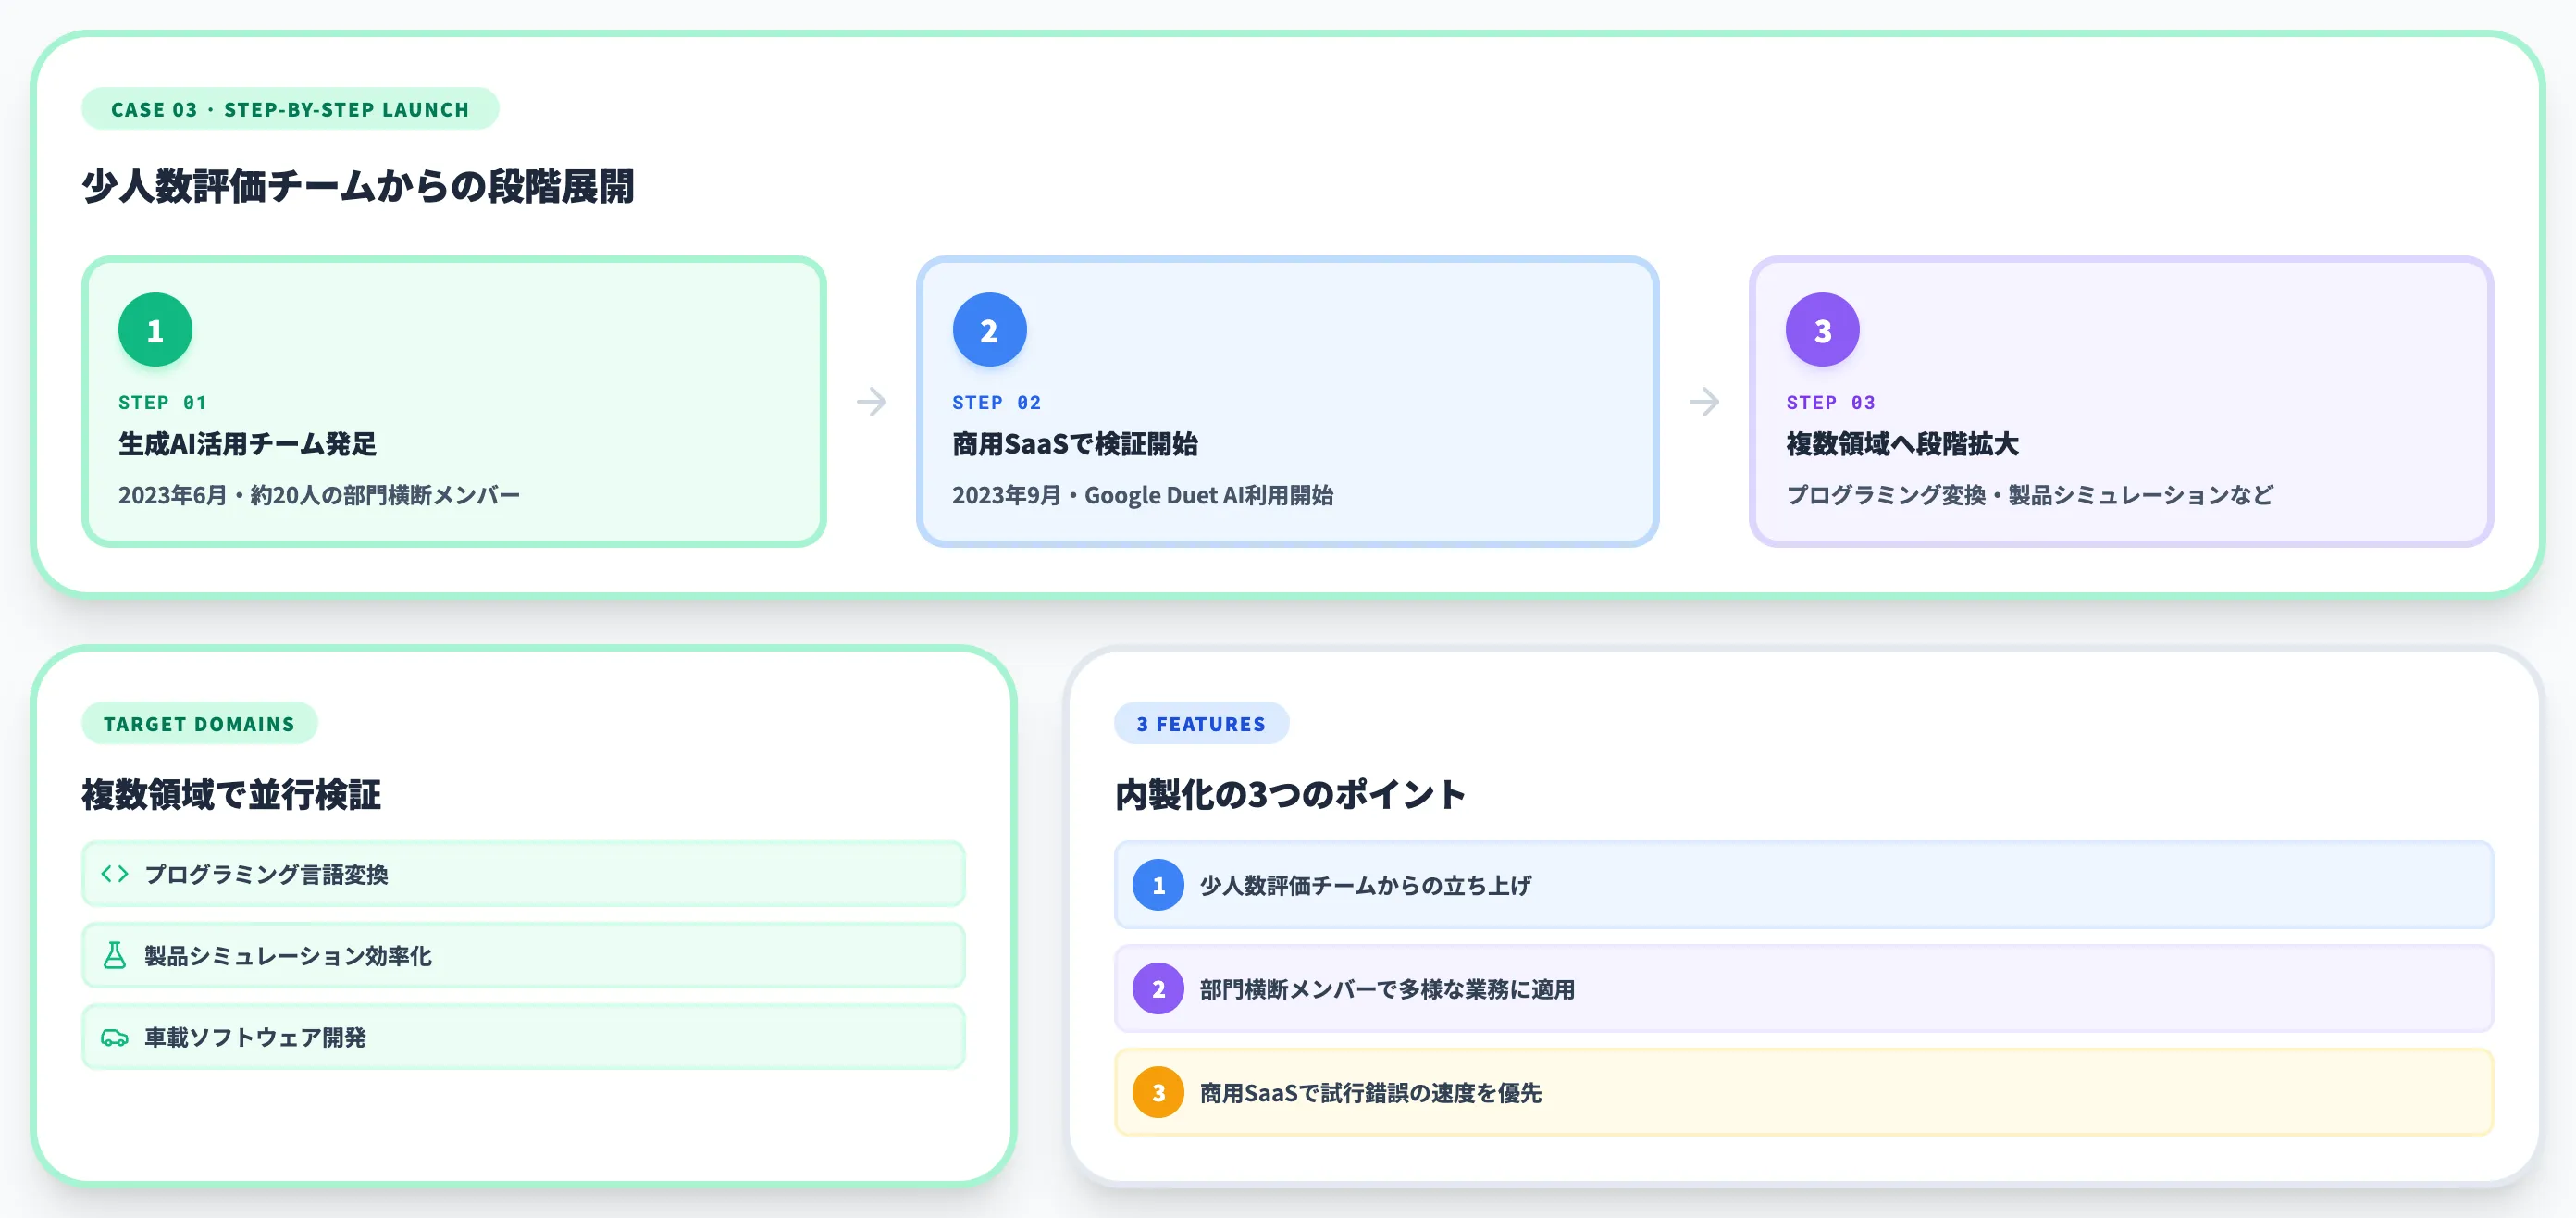Click the flask icon beside 製品シミュレーション効率化
The width and height of the screenshot is (2576, 1218).
pyautogui.click(x=115, y=955)
